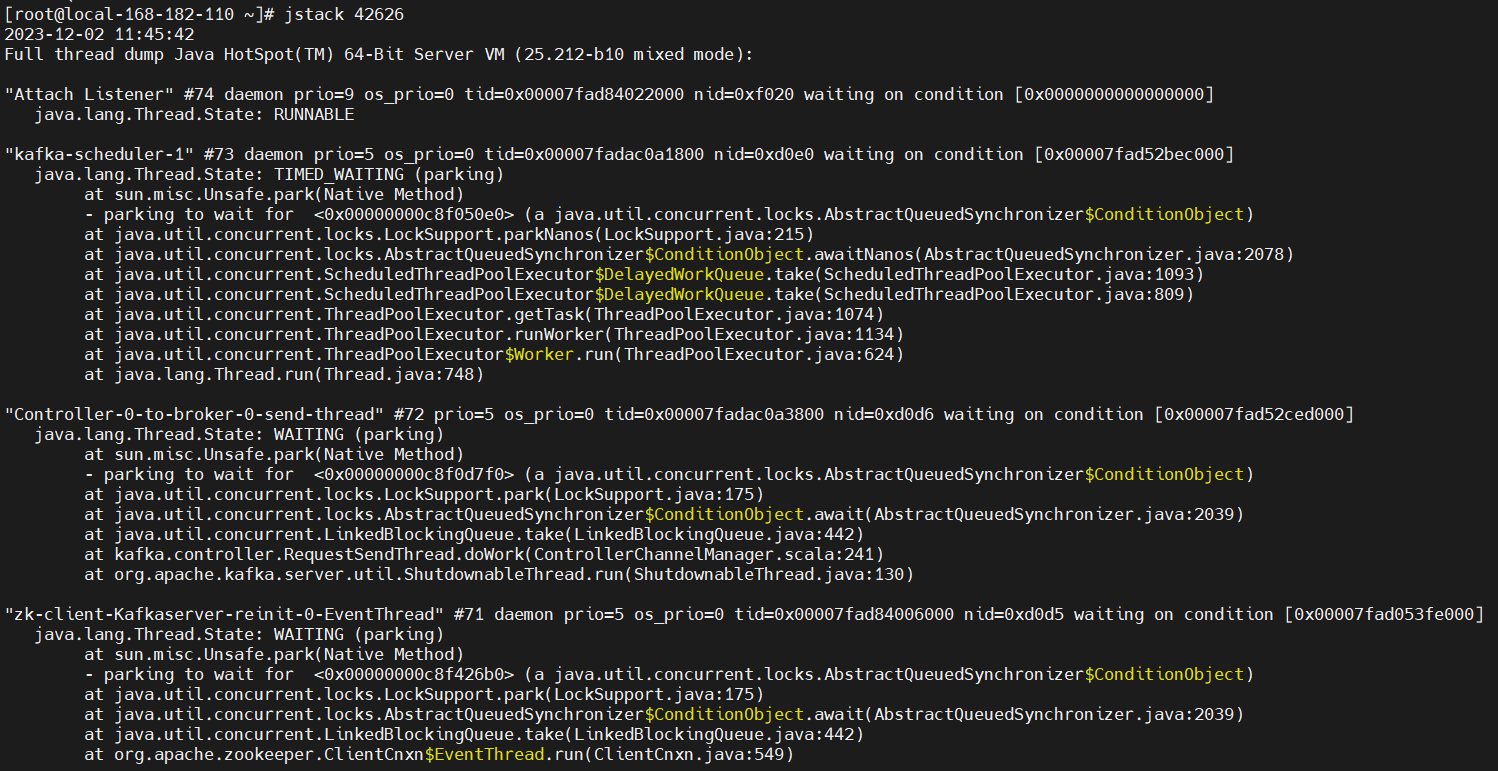Click the frame ending 'ScheduledThreadPoolExecutor.java:1093)'
1498x771 pixels.
coord(644,274)
